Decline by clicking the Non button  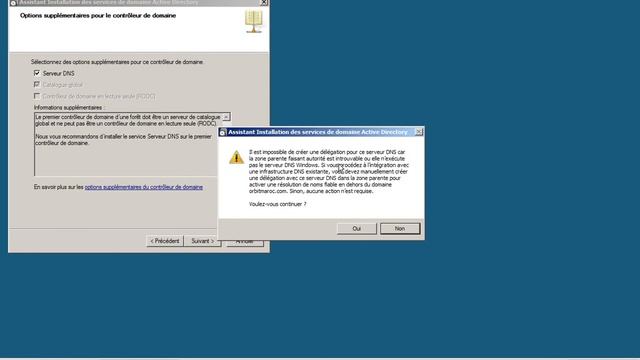(x=400, y=229)
